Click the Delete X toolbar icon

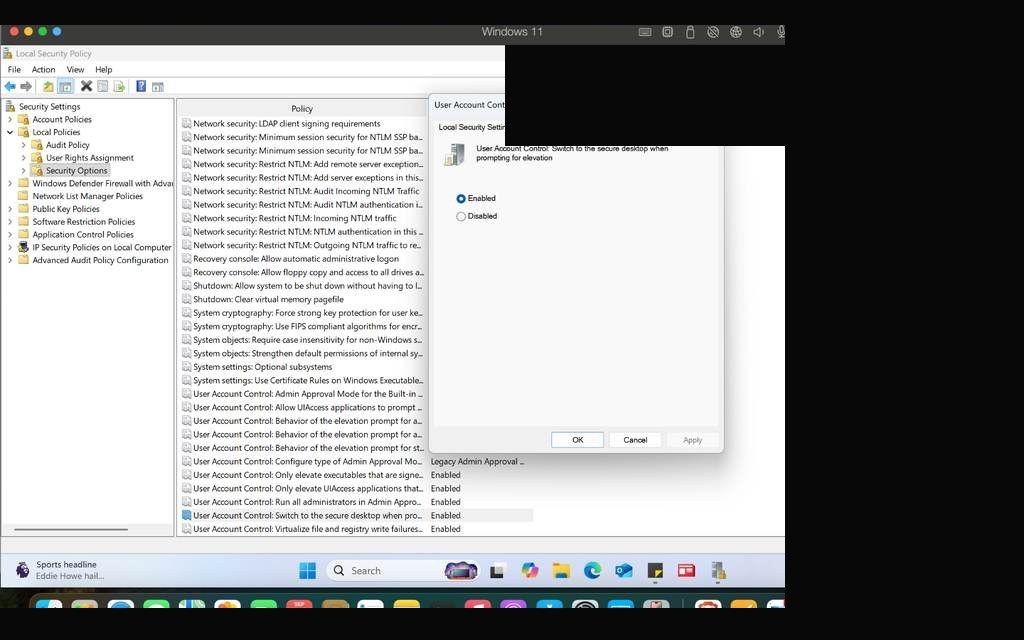pos(86,86)
